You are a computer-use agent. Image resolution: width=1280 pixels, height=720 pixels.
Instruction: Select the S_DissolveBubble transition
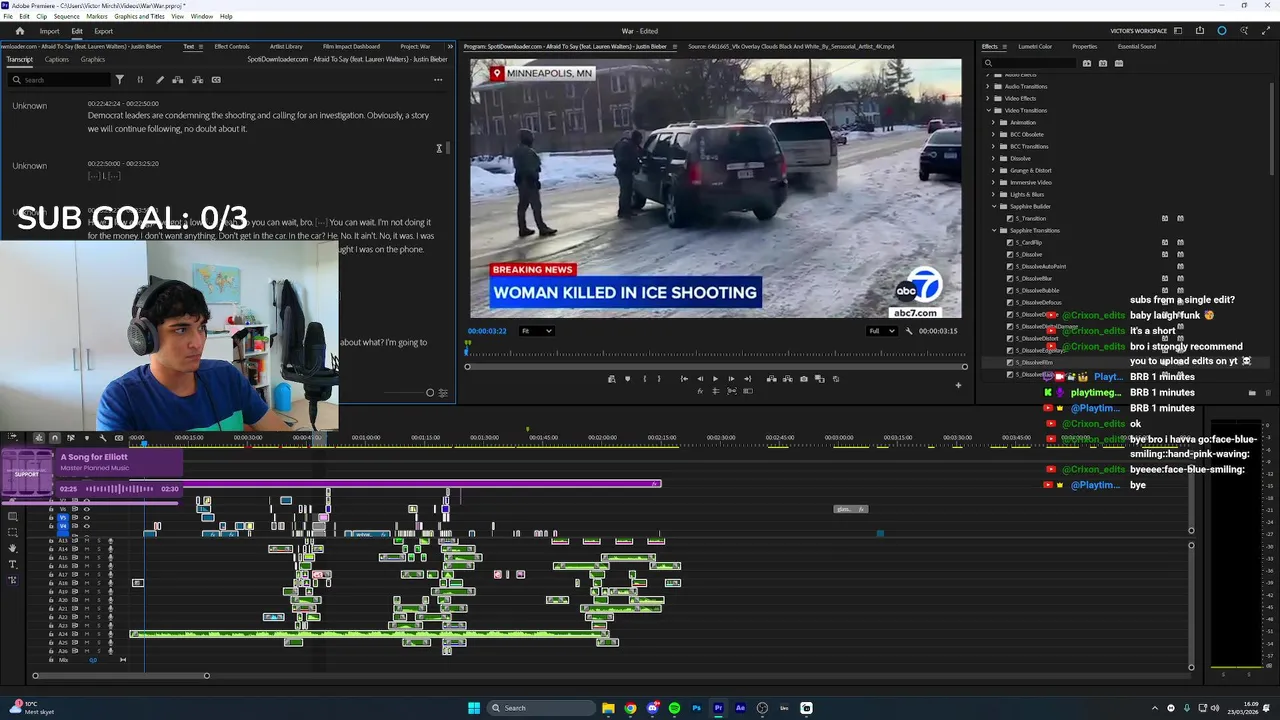point(1037,290)
